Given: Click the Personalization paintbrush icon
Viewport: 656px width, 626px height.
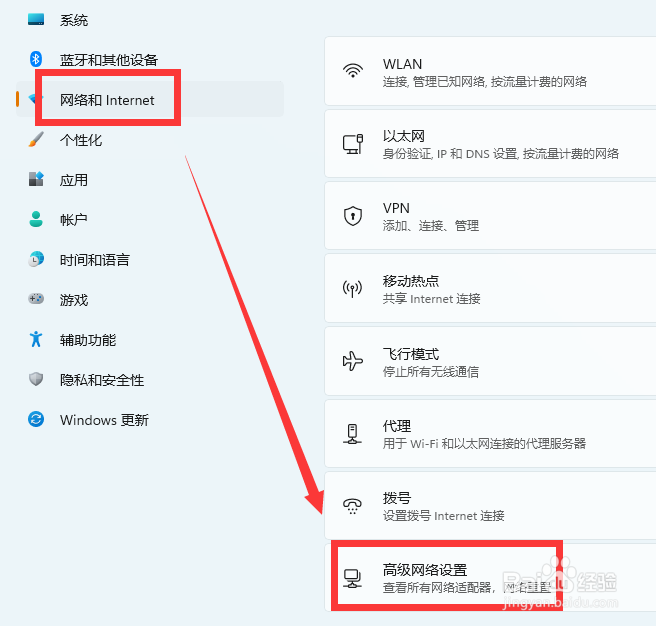Looking at the screenshot, I should (x=36, y=139).
